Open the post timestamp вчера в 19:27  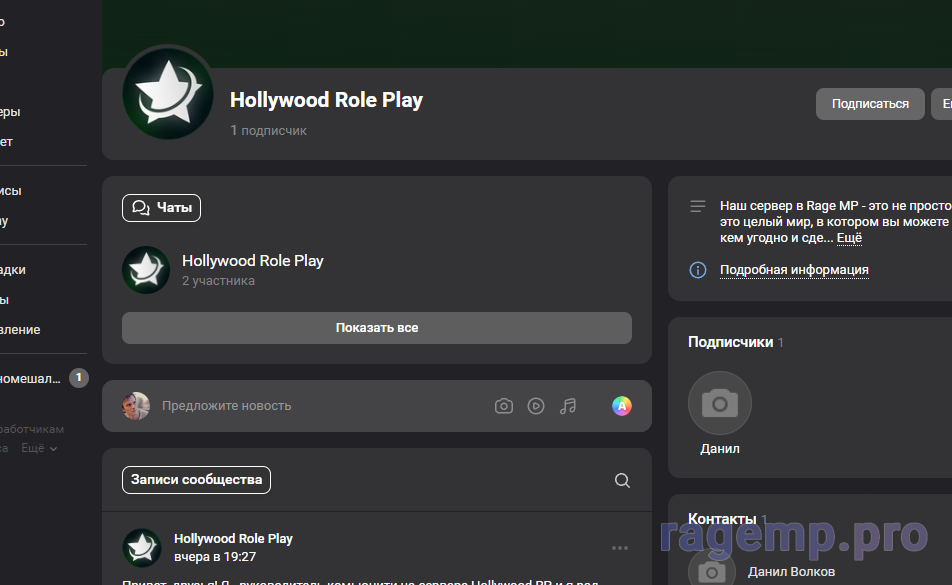coord(215,557)
